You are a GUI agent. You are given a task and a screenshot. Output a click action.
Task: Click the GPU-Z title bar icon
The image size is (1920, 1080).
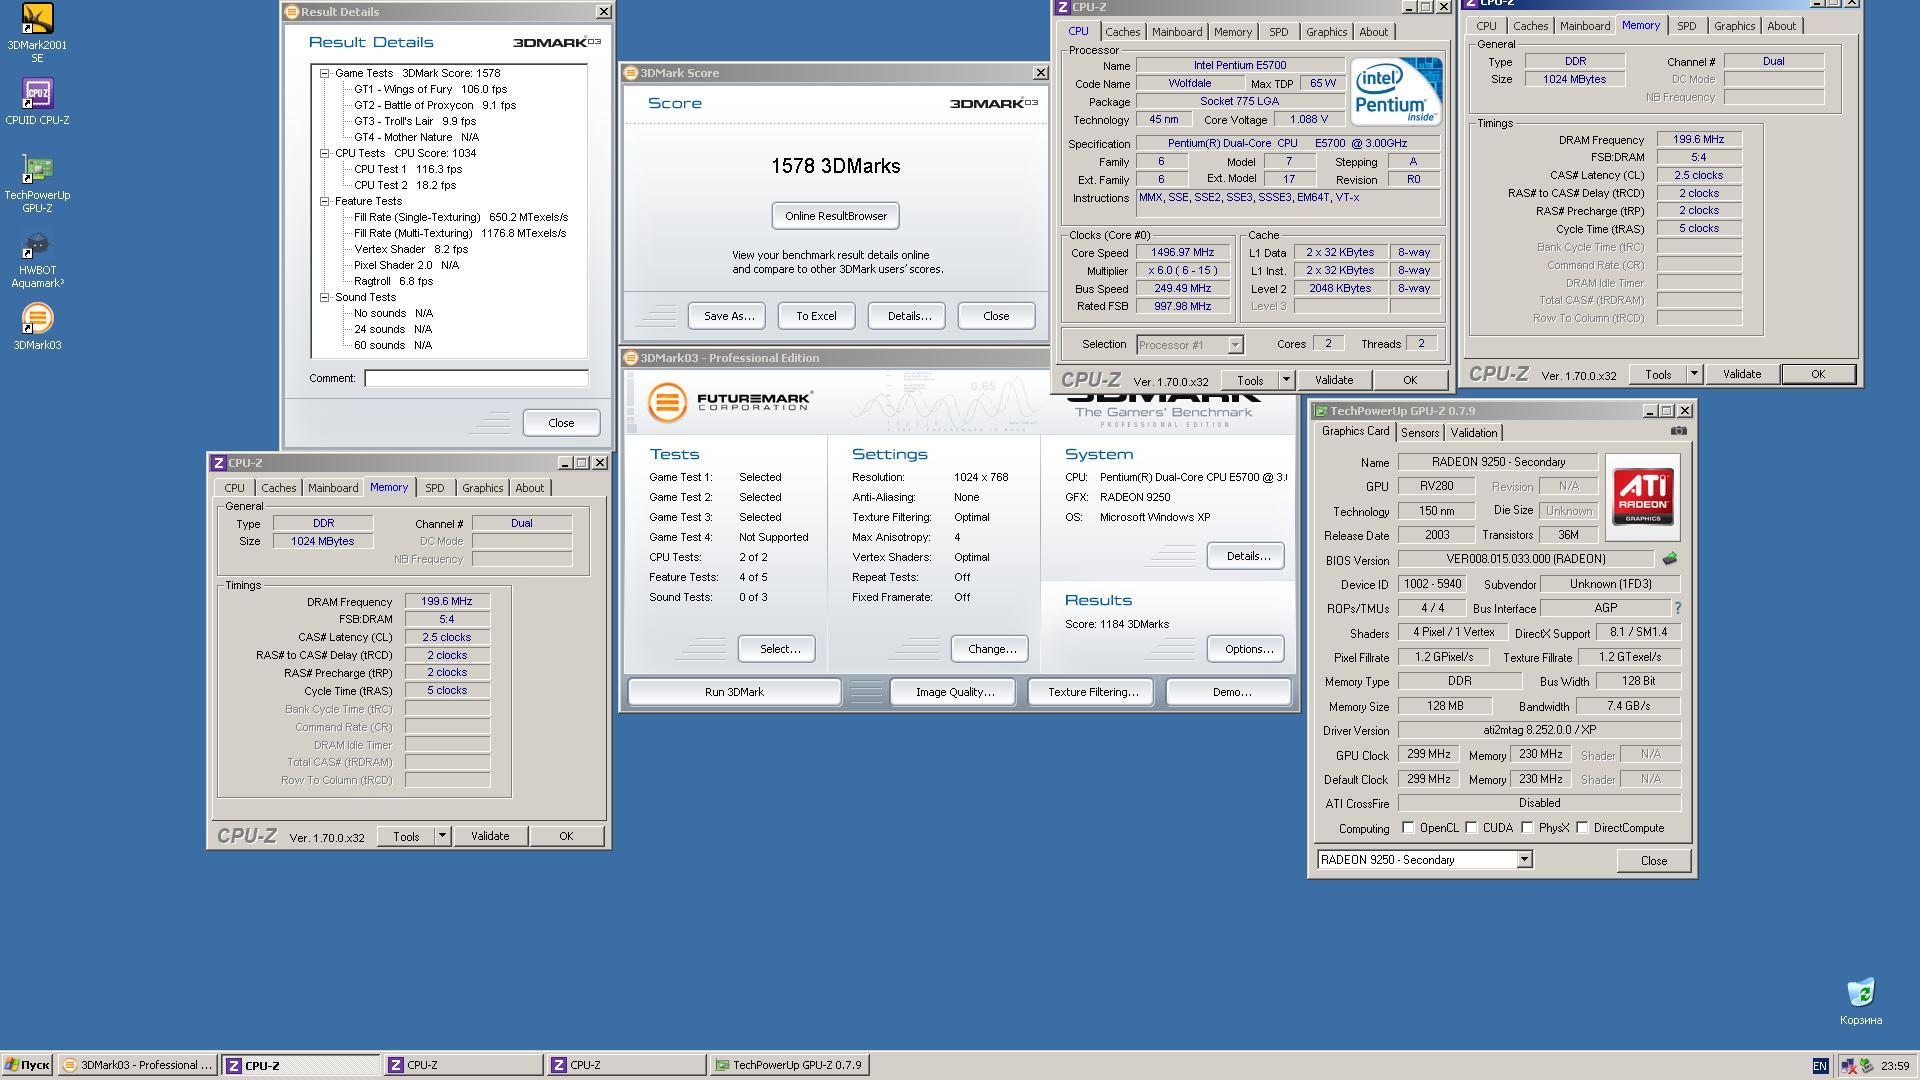[1320, 411]
